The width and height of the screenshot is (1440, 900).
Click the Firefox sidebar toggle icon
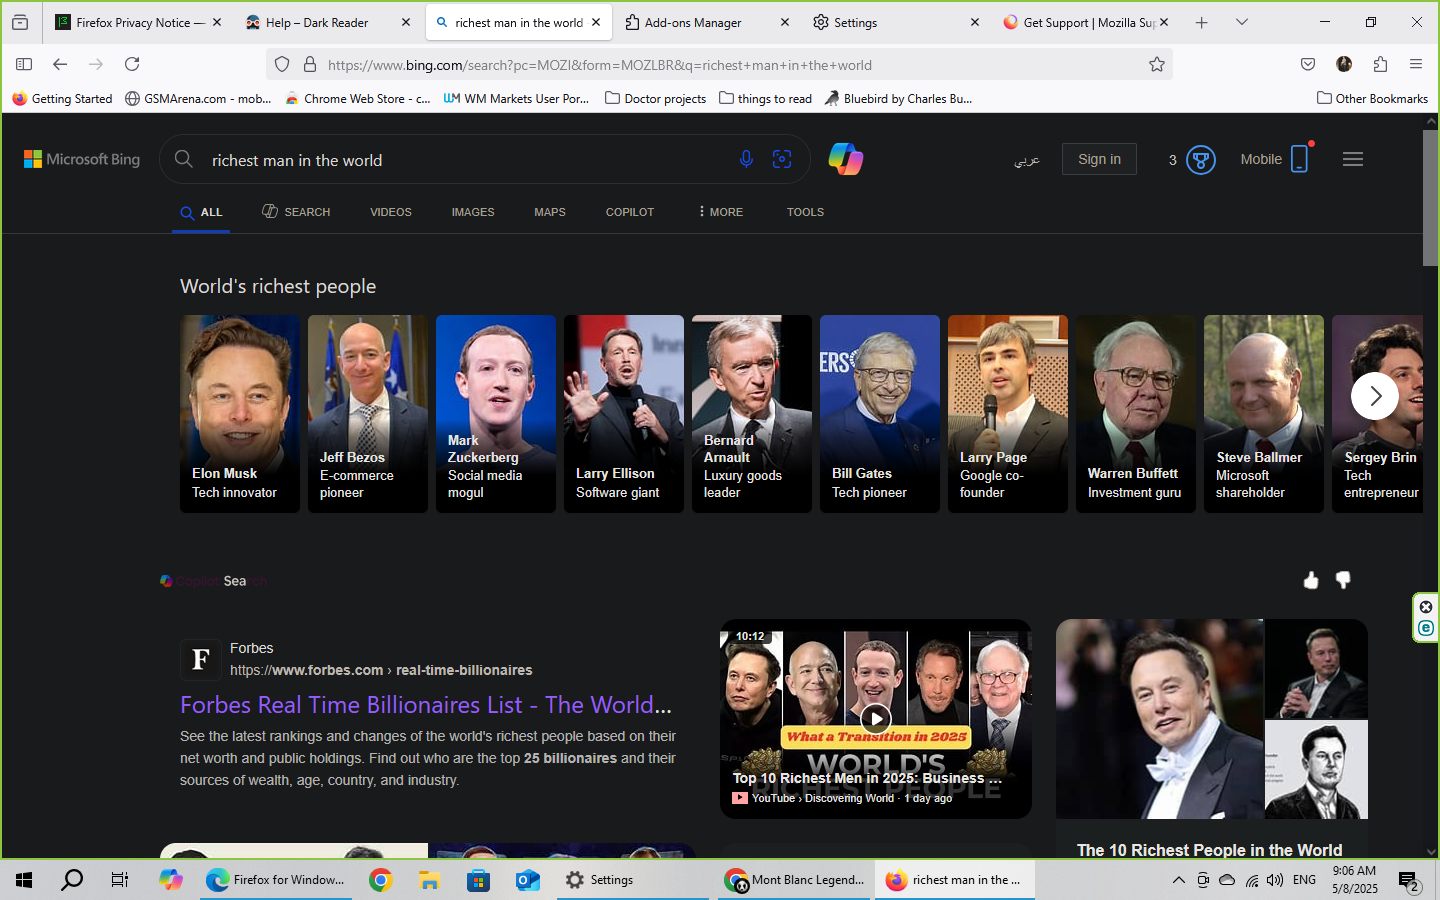24,64
